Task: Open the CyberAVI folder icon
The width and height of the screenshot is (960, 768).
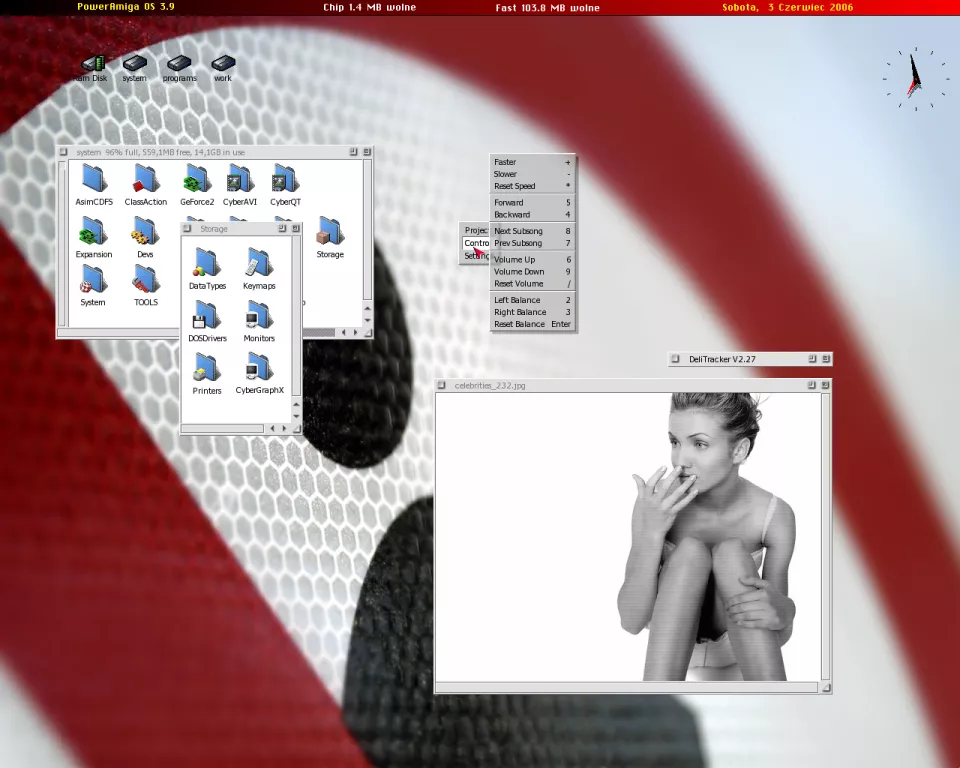Action: click(240, 181)
